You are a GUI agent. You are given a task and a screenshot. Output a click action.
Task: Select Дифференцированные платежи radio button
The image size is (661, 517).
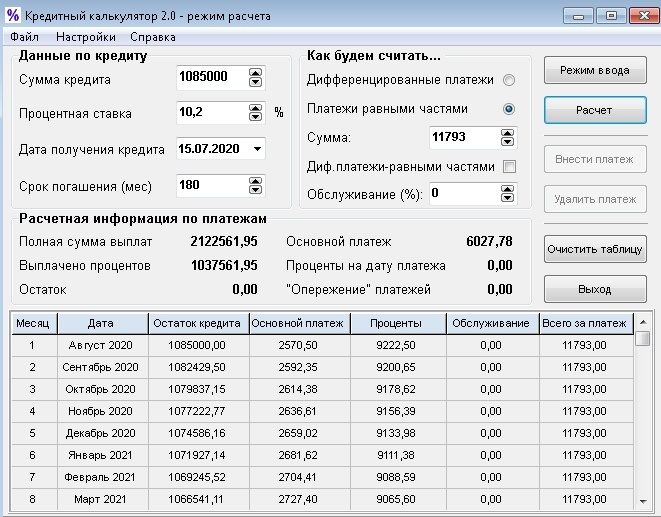click(509, 80)
